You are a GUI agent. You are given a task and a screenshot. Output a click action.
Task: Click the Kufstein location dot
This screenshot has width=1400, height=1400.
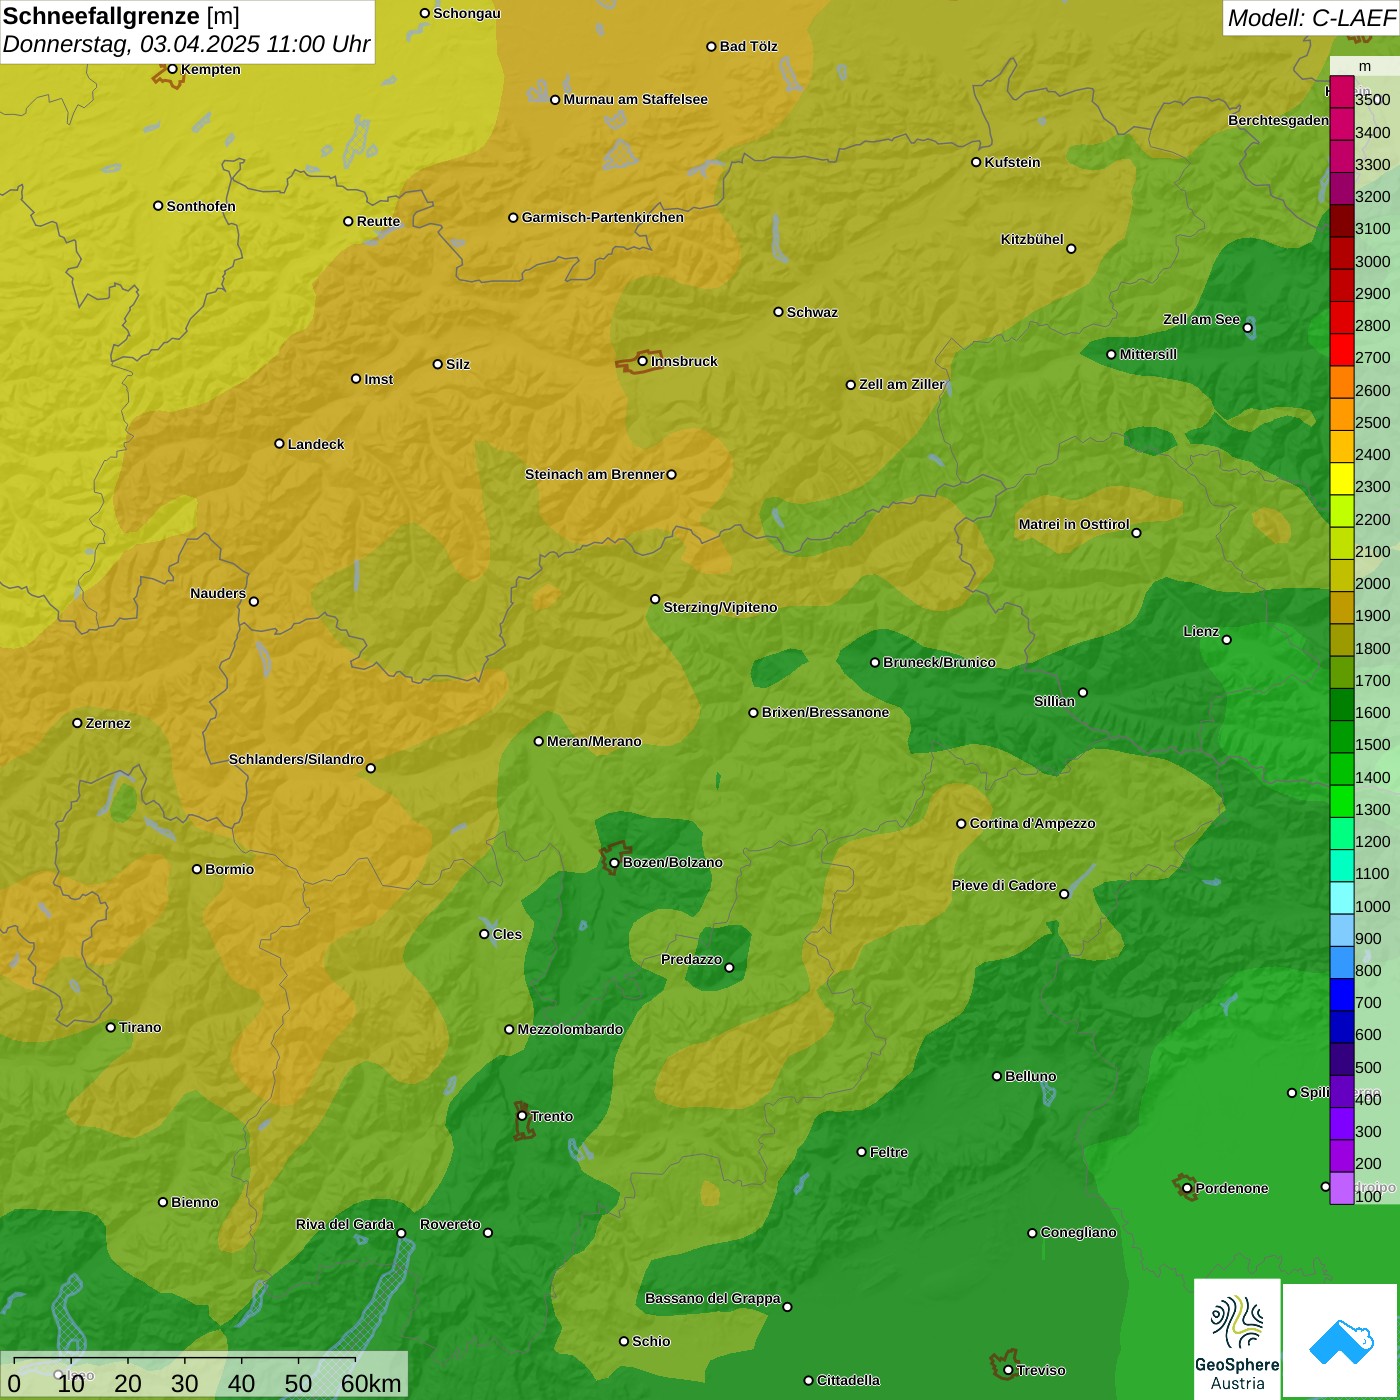(x=976, y=162)
